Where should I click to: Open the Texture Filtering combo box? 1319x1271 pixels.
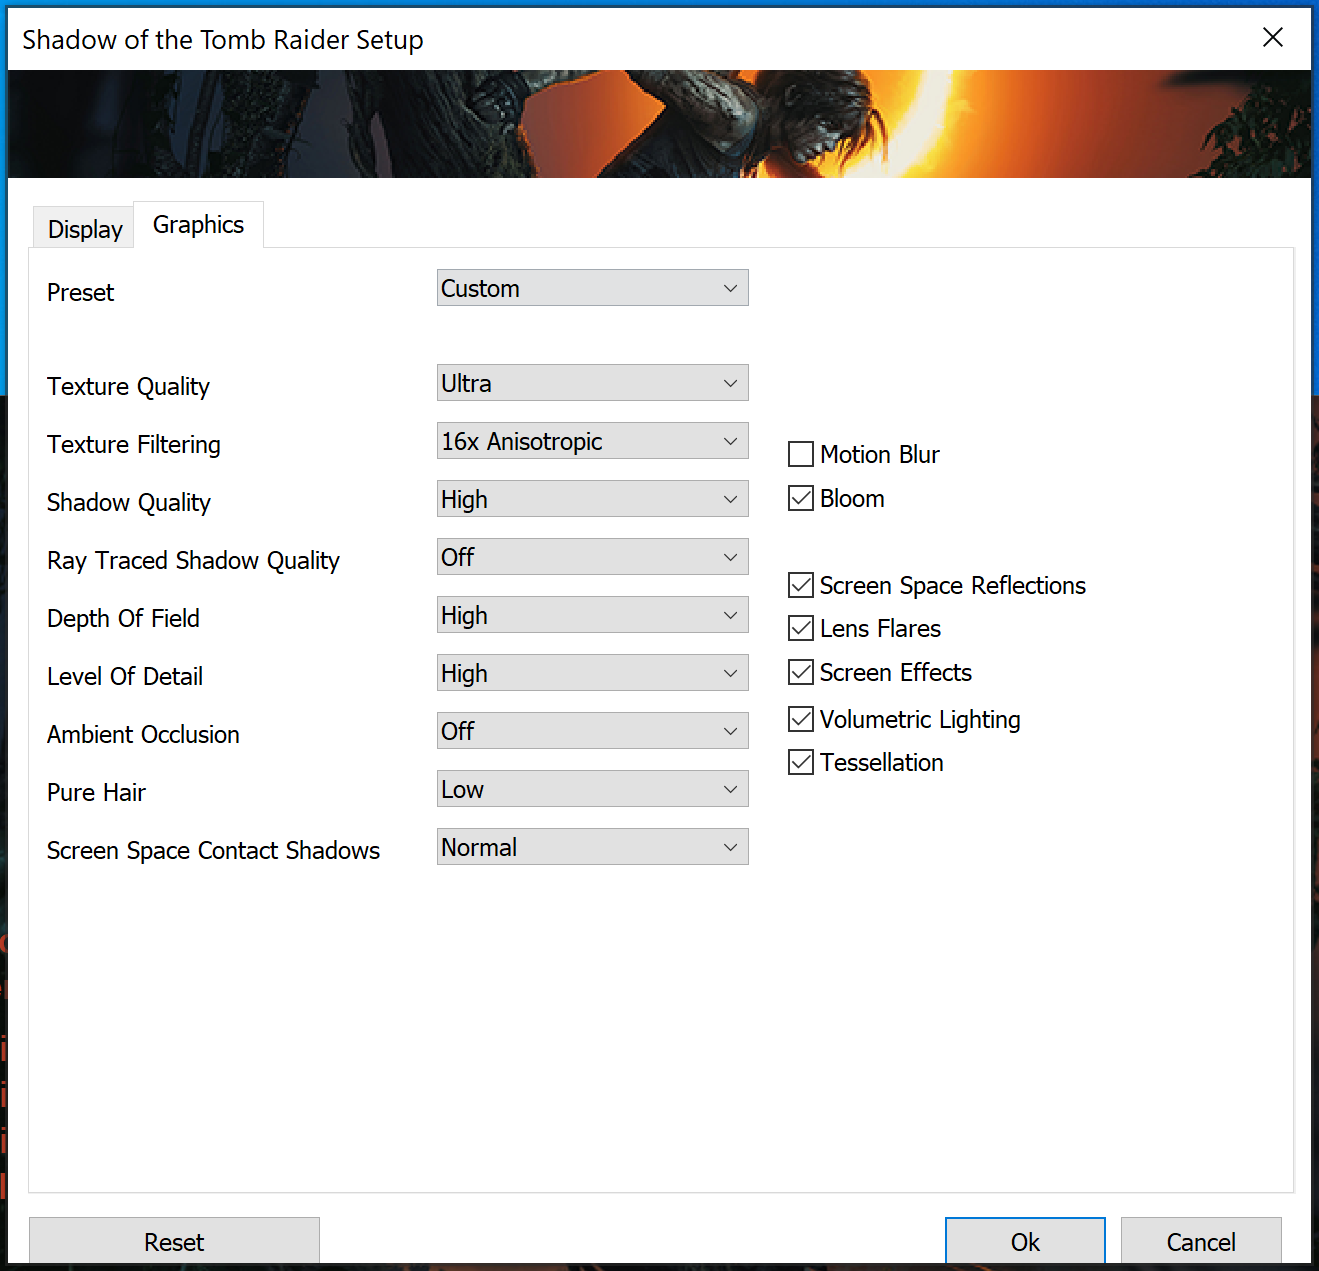tap(592, 441)
